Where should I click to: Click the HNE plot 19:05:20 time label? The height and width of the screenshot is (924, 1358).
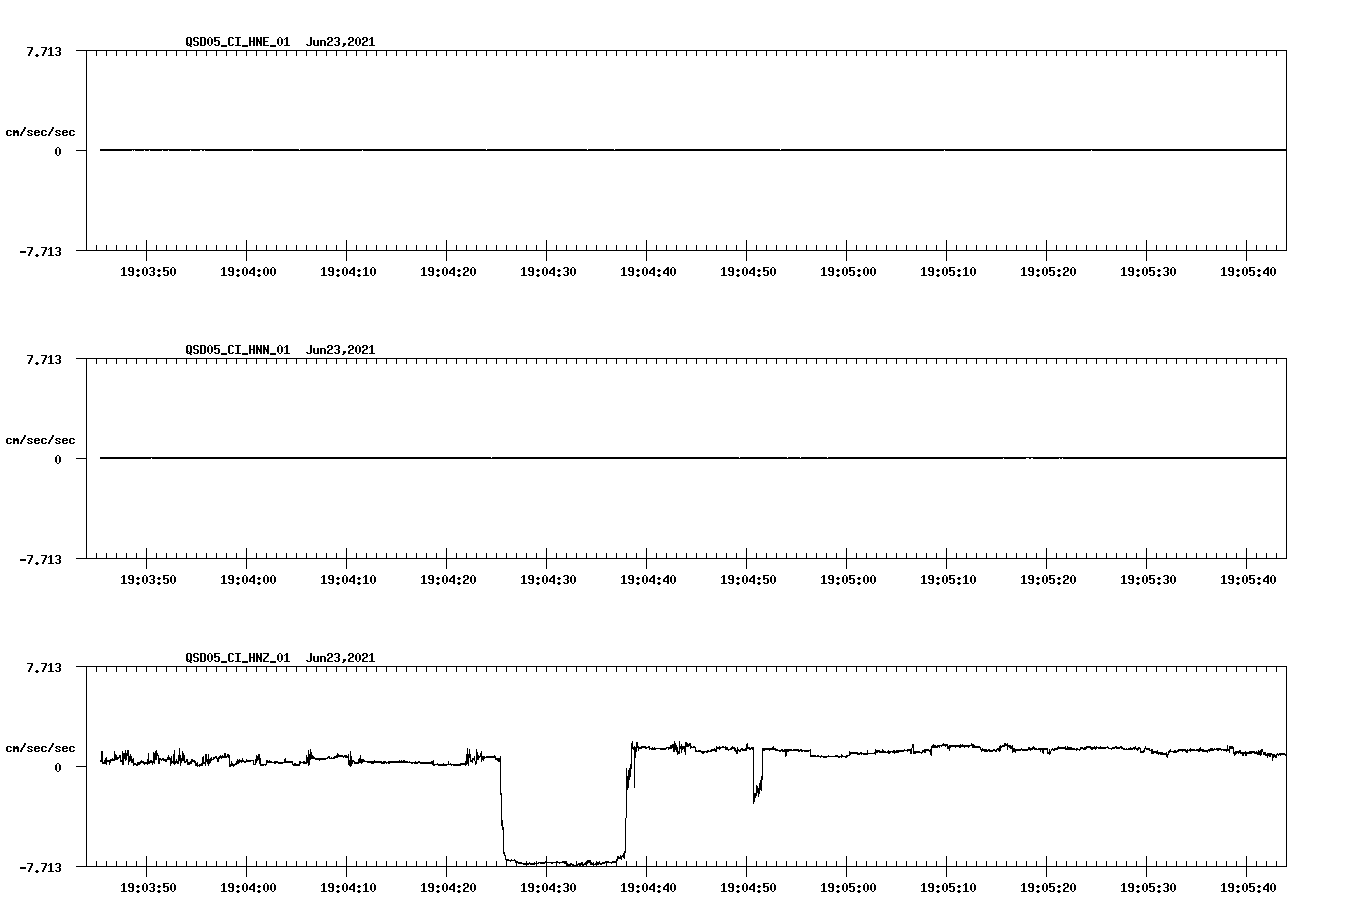pos(1048,272)
